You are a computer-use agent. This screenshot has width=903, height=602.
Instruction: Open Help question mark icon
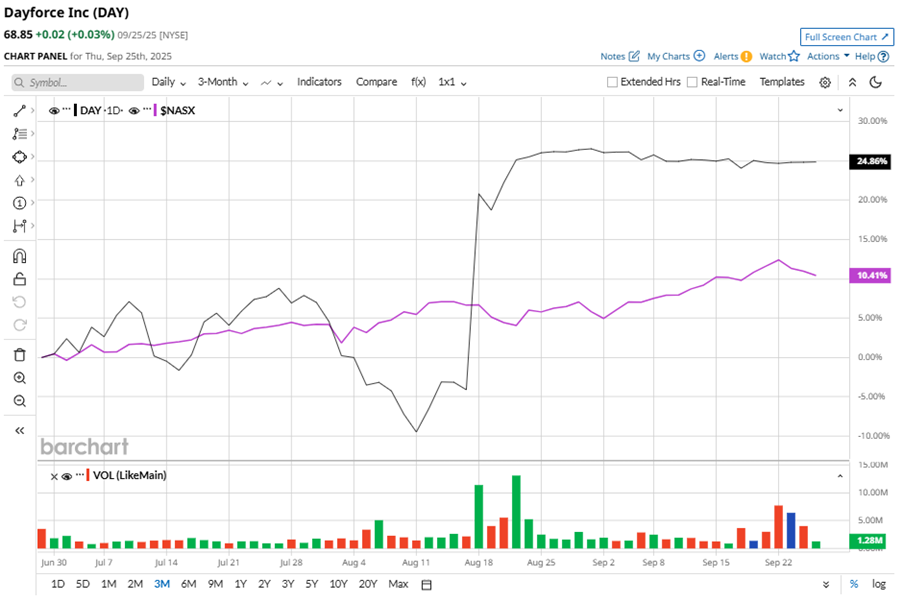[883, 56]
